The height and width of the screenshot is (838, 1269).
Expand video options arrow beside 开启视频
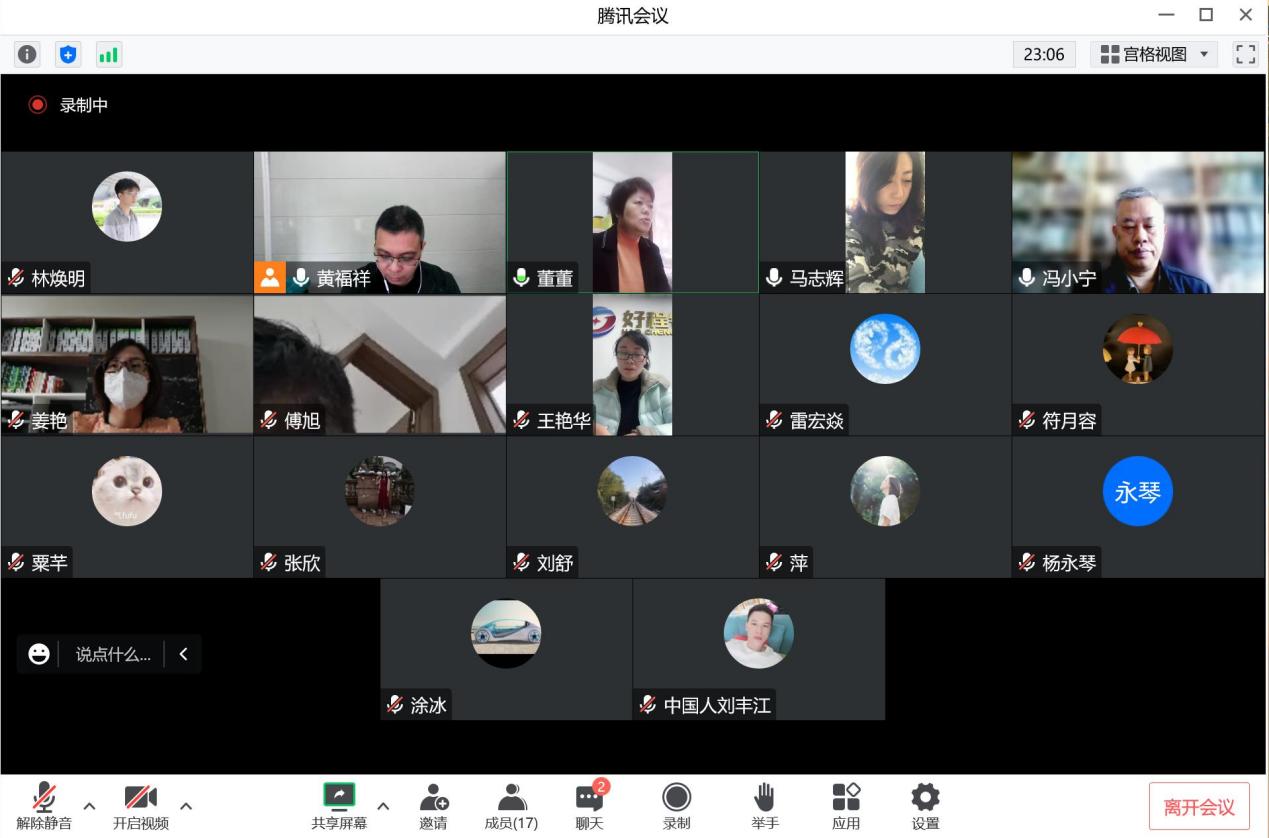pos(186,805)
